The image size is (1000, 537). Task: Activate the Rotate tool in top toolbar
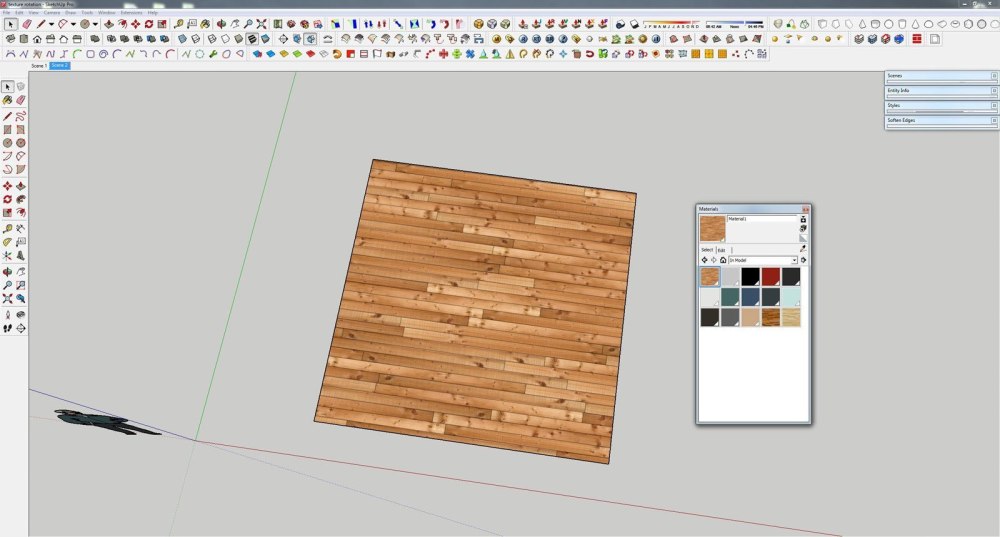coord(149,24)
